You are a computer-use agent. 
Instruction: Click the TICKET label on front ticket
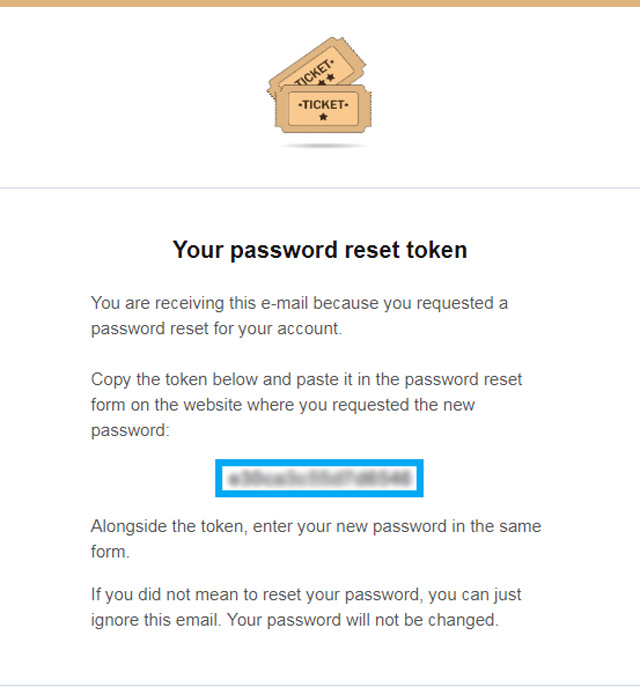pos(323,105)
